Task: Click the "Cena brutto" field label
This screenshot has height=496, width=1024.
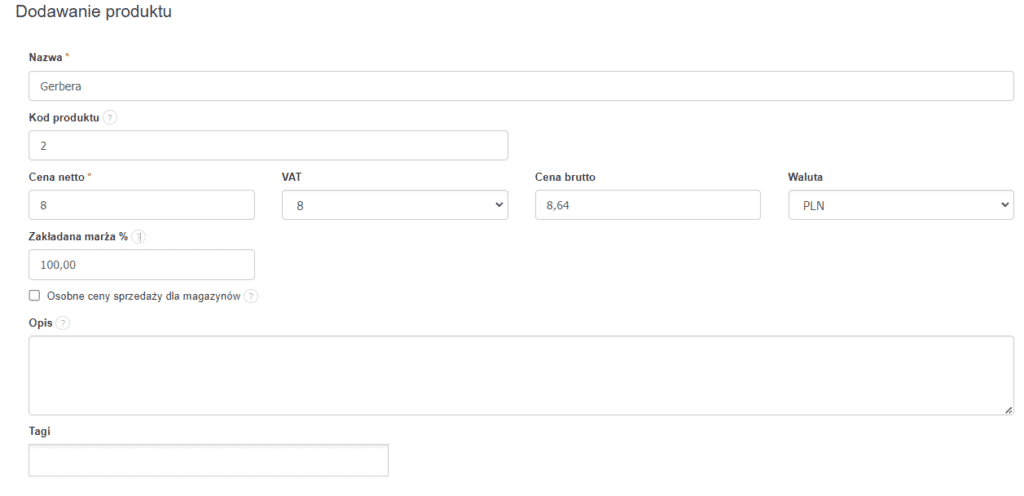Action: [567, 177]
